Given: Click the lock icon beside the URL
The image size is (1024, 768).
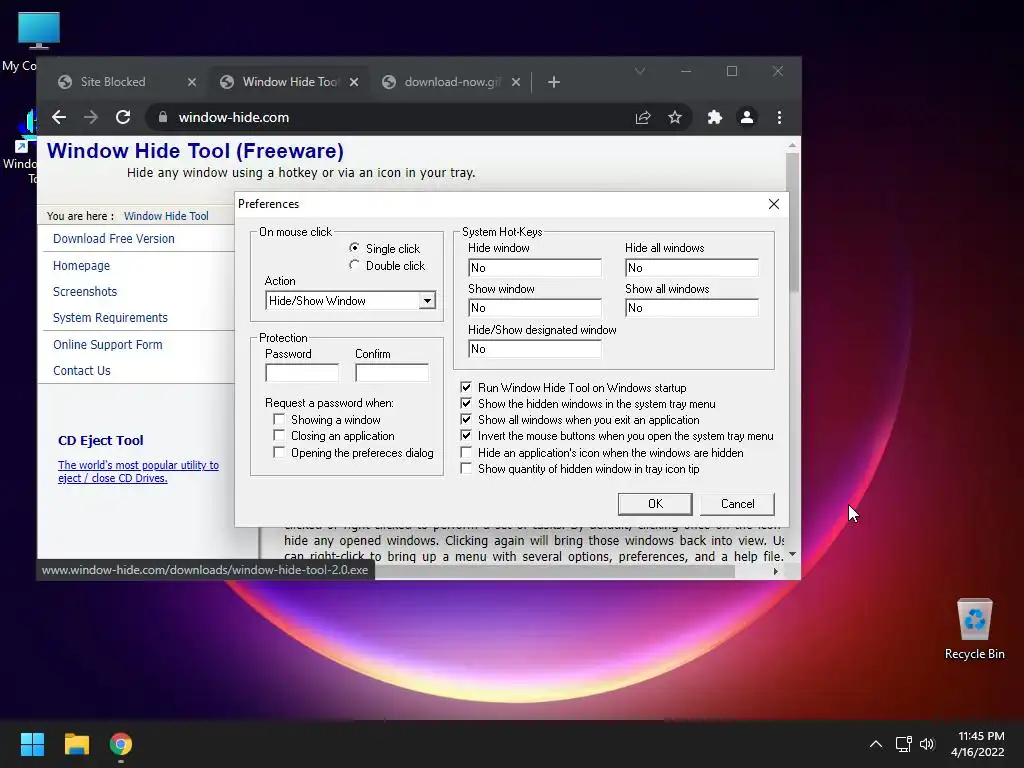Looking at the screenshot, I should [163, 118].
